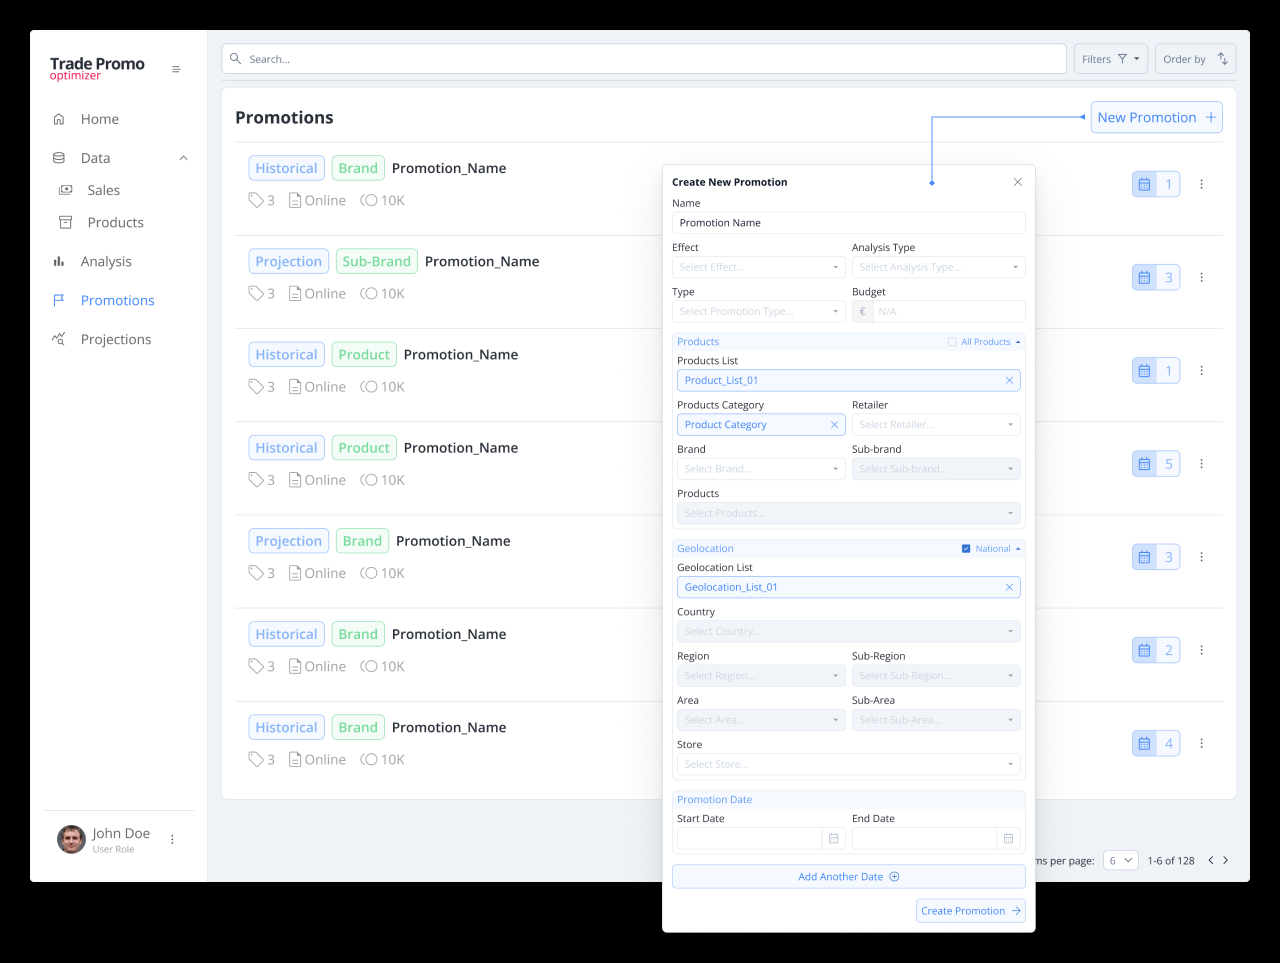Click the calendar badge on the first promotion
The width and height of the screenshot is (1280, 963).
click(x=1144, y=185)
